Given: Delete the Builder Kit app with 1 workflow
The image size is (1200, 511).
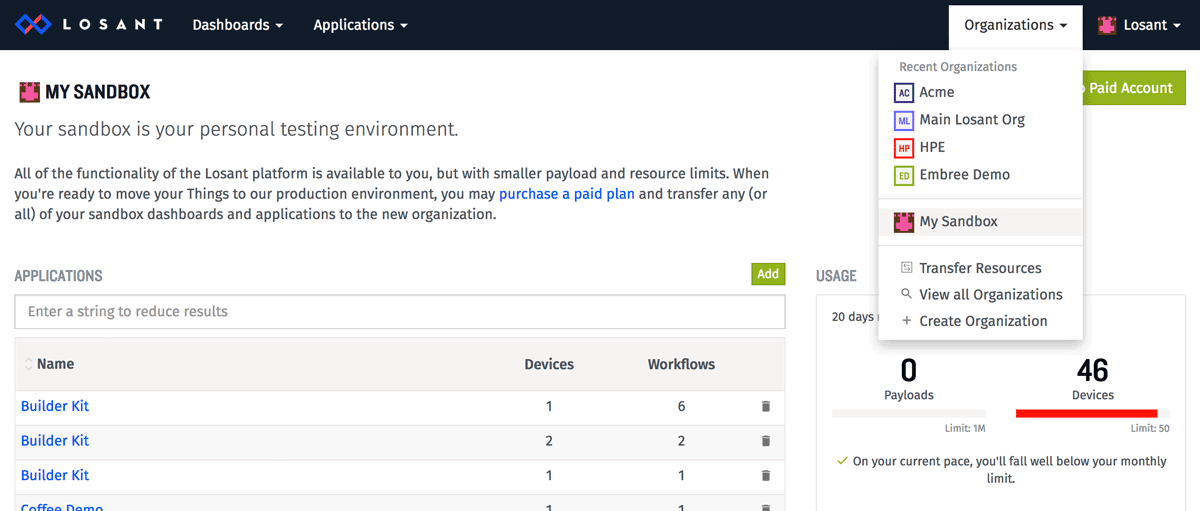Looking at the screenshot, I should (766, 475).
